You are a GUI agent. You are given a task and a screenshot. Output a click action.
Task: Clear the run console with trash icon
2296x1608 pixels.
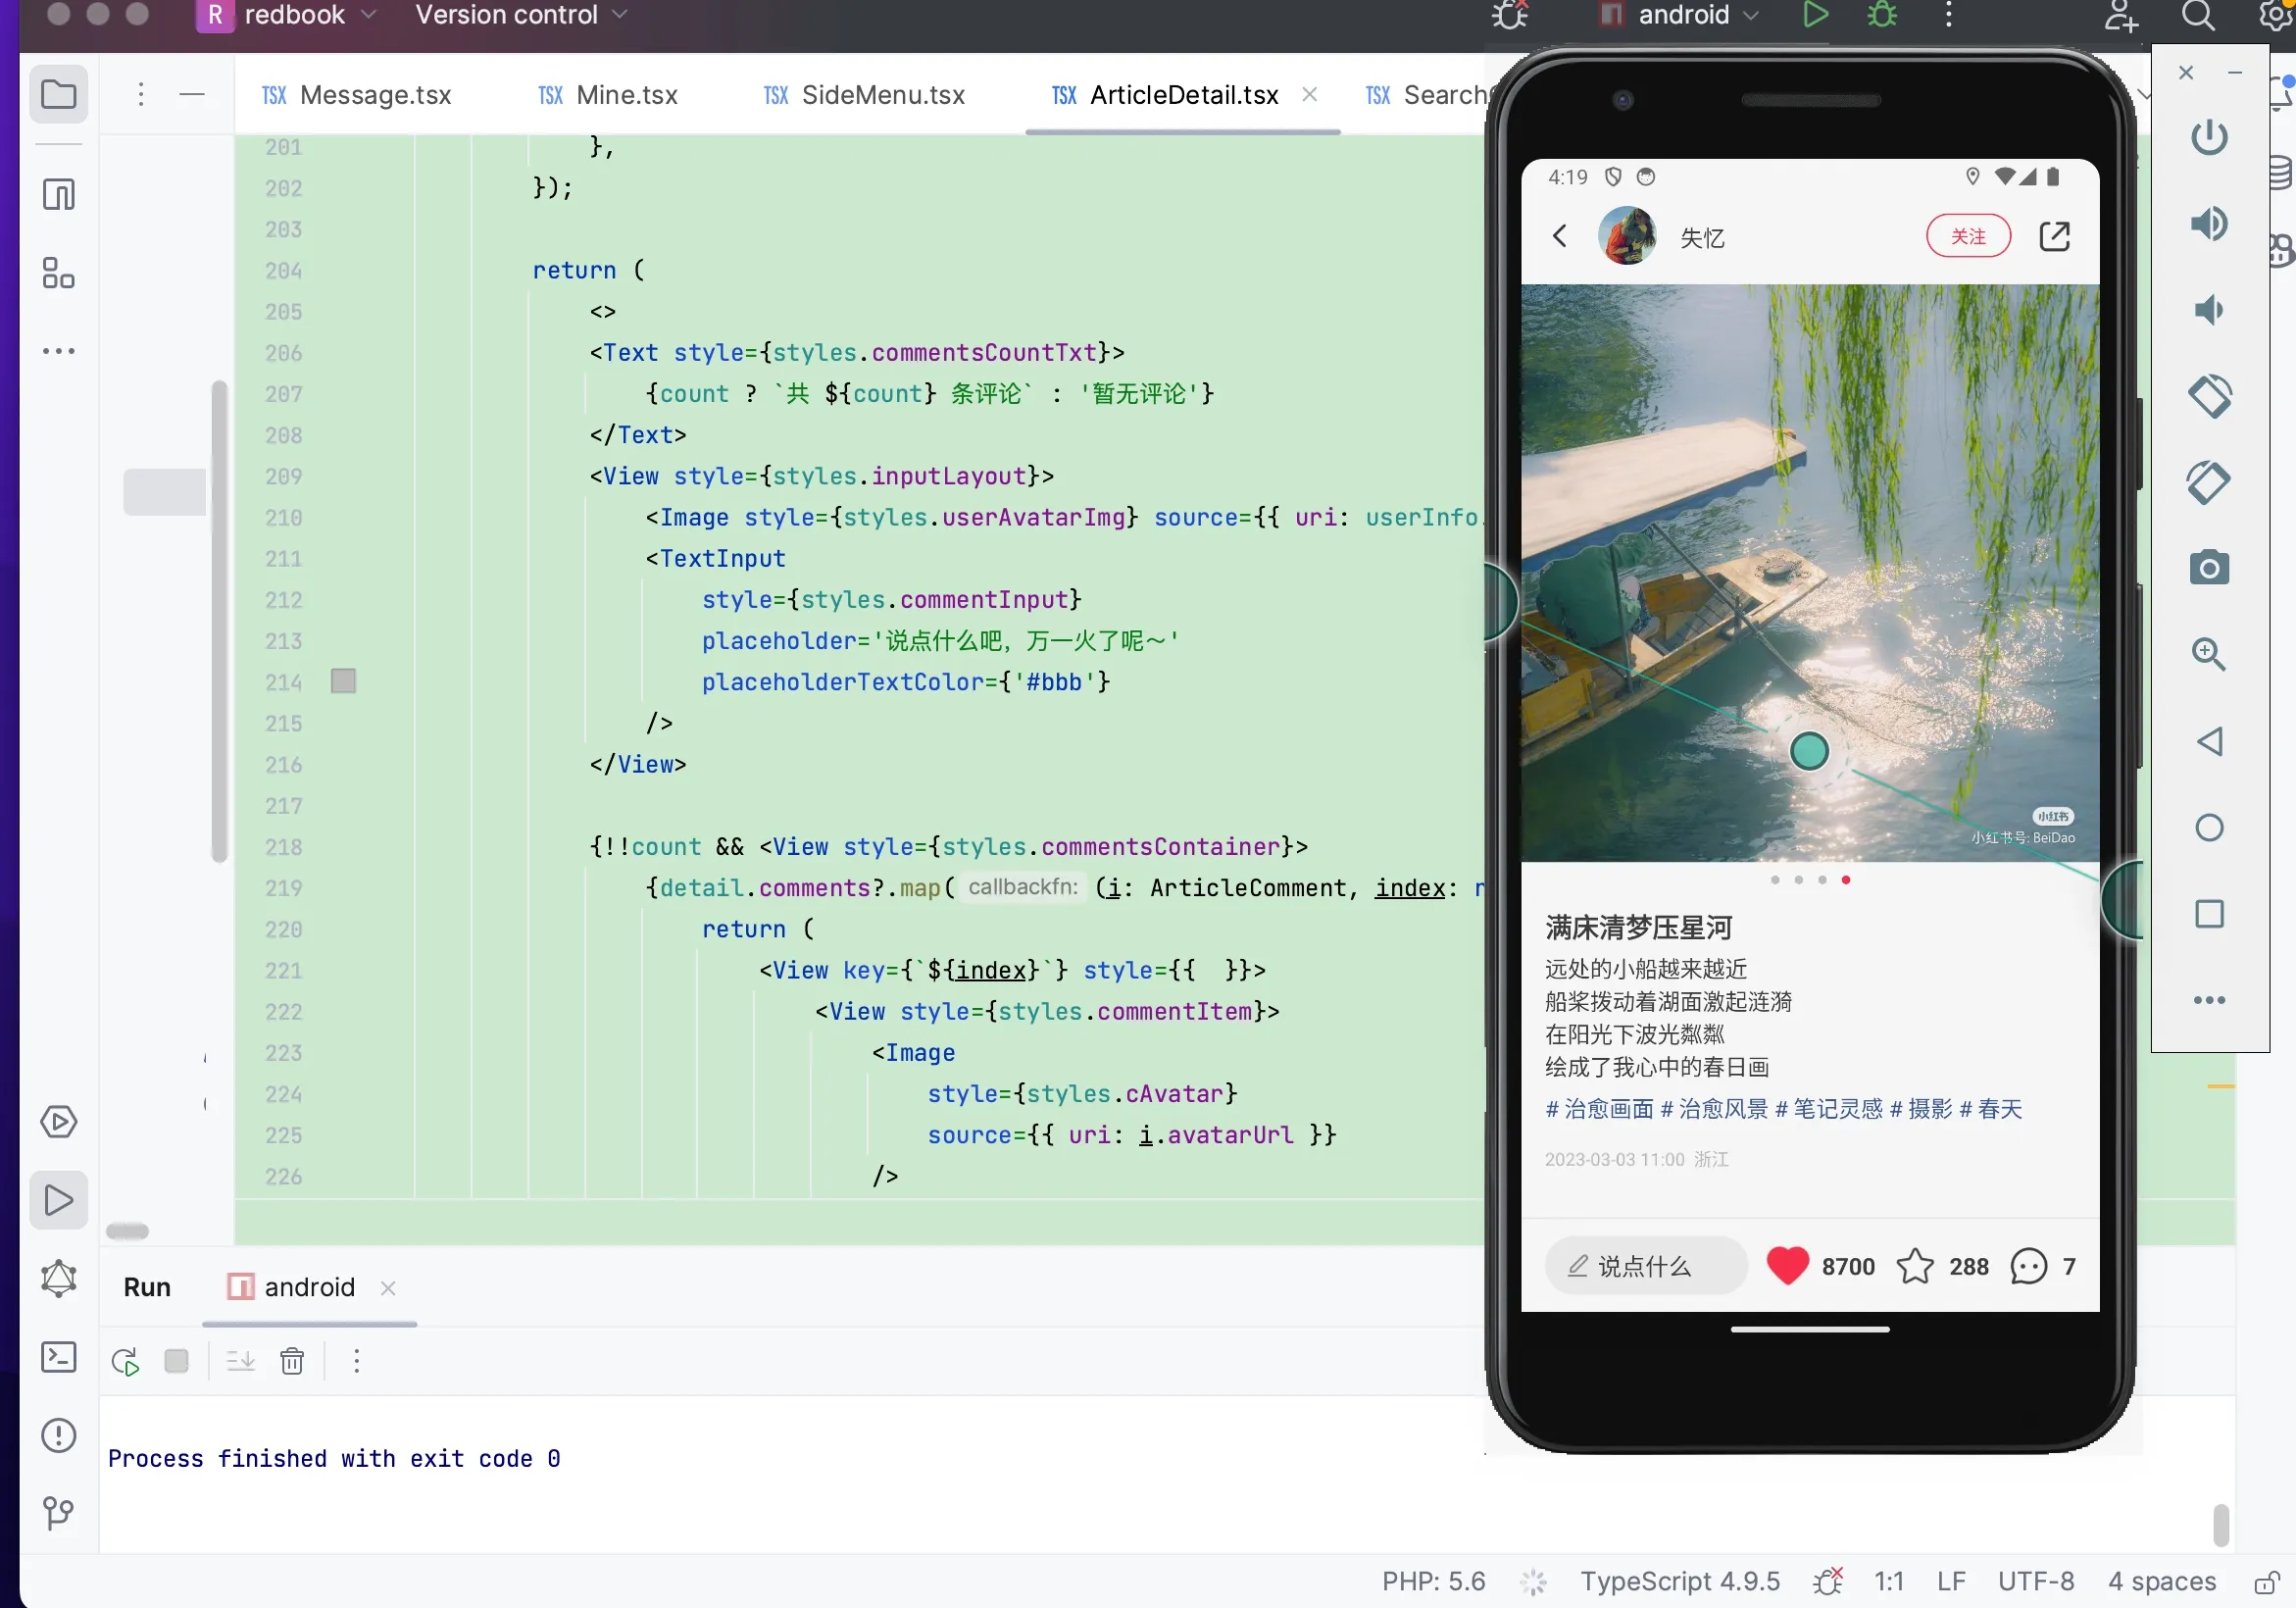point(292,1361)
